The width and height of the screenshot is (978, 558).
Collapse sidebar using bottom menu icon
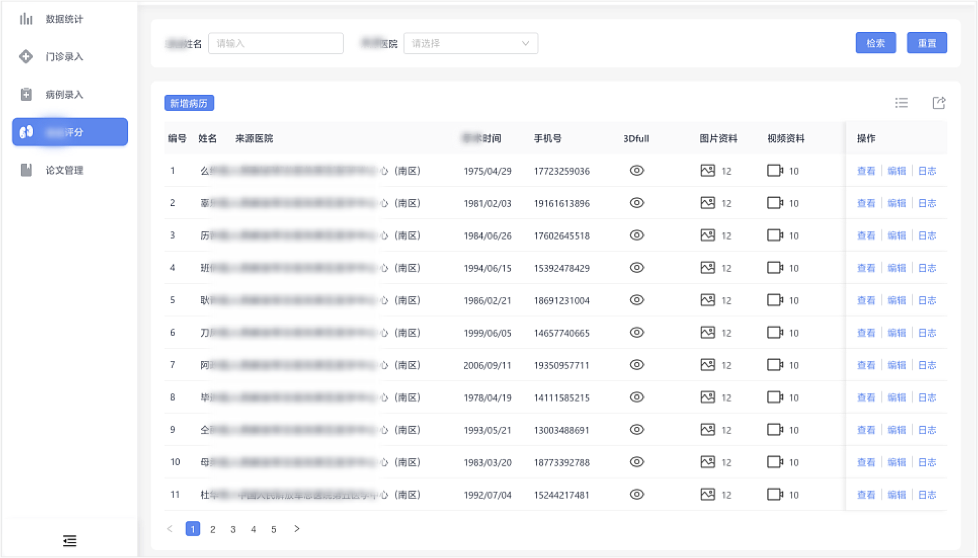[x=69, y=541]
